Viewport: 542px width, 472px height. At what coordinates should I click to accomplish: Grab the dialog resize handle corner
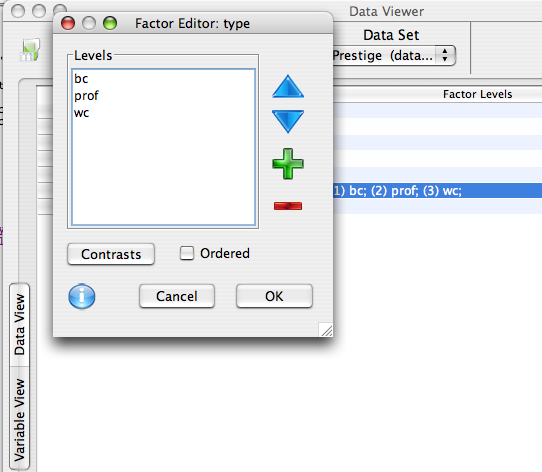[326, 330]
